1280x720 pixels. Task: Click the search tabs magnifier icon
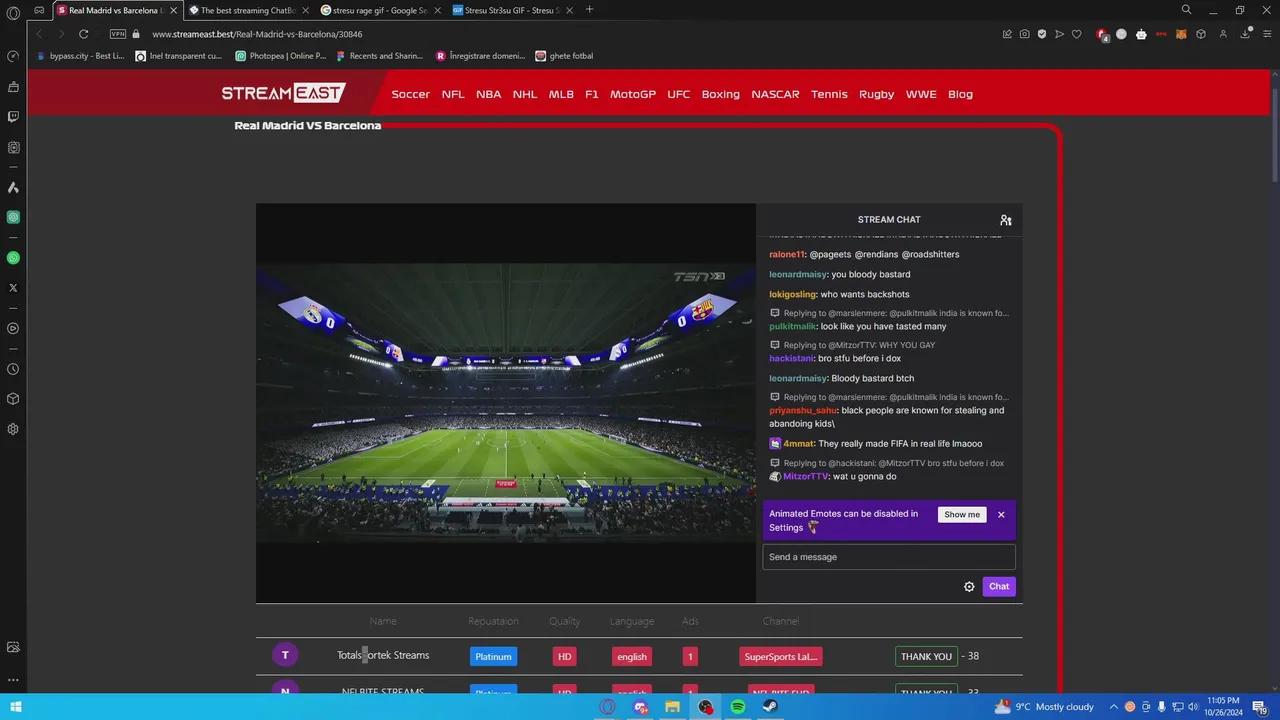[1187, 10]
